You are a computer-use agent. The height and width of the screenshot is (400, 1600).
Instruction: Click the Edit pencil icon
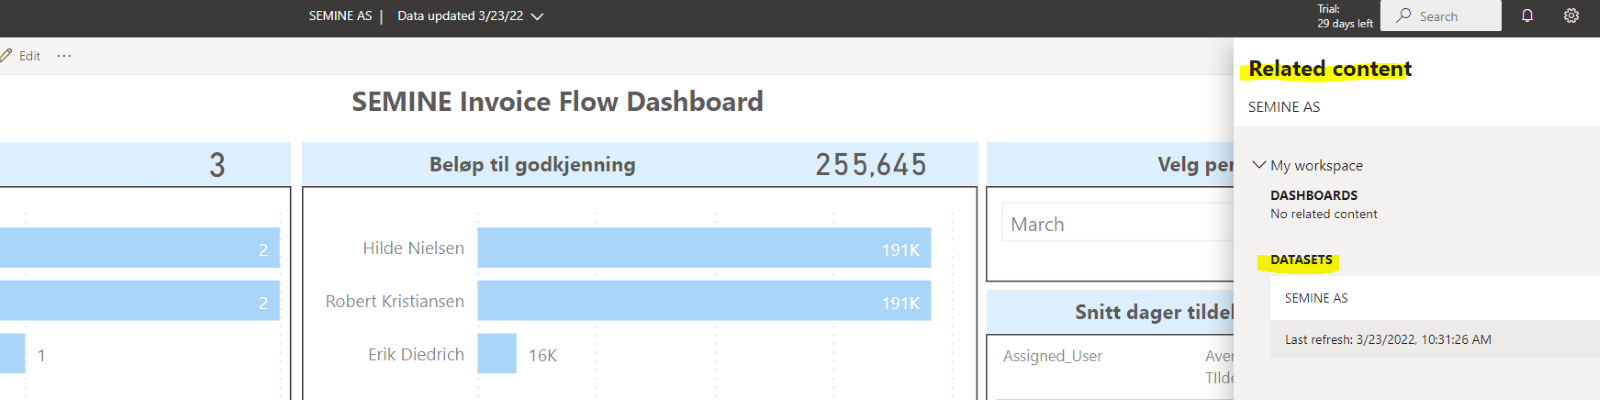point(6,56)
